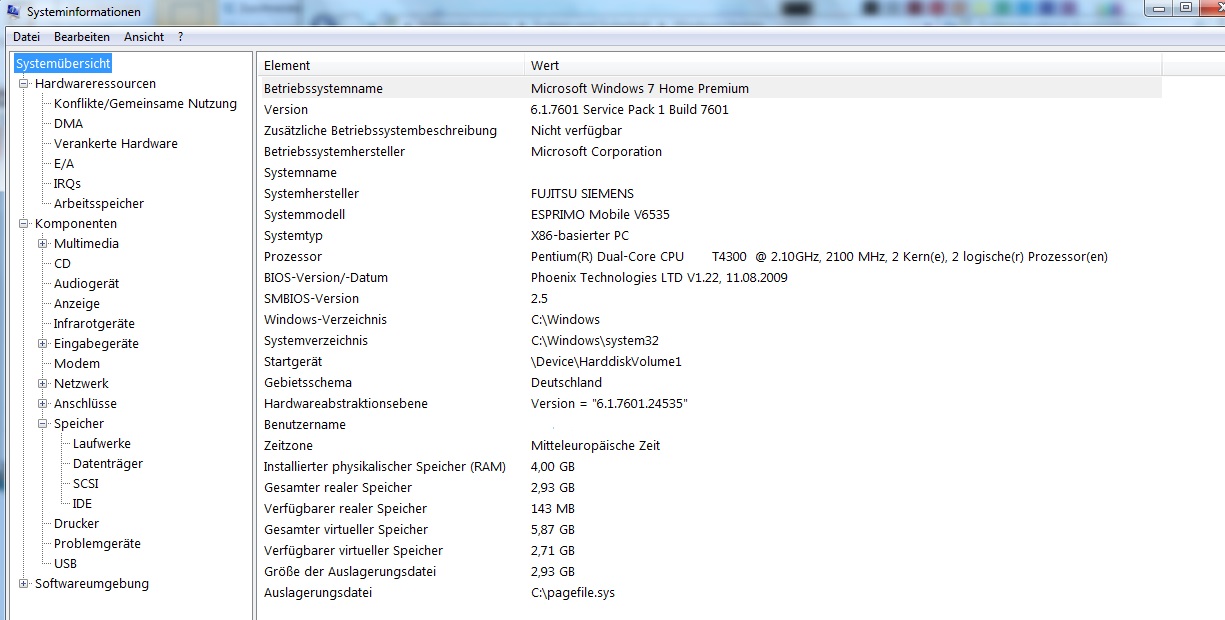1225x620 pixels.
Task: Expand the Eingabegeräte branch
Action: pyautogui.click(x=41, y=343)
